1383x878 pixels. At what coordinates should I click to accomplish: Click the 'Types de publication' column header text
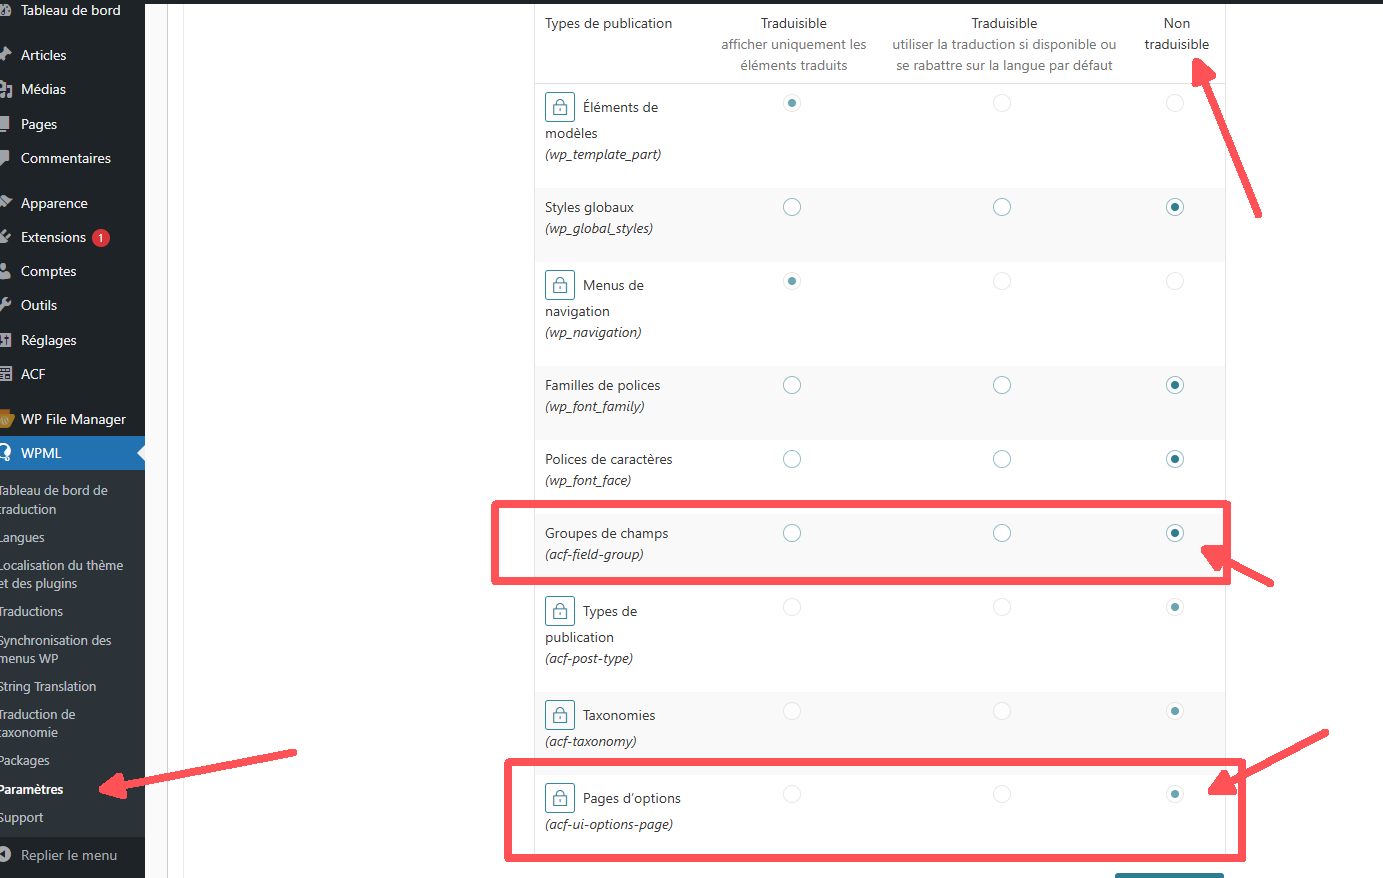pos(608,23)
